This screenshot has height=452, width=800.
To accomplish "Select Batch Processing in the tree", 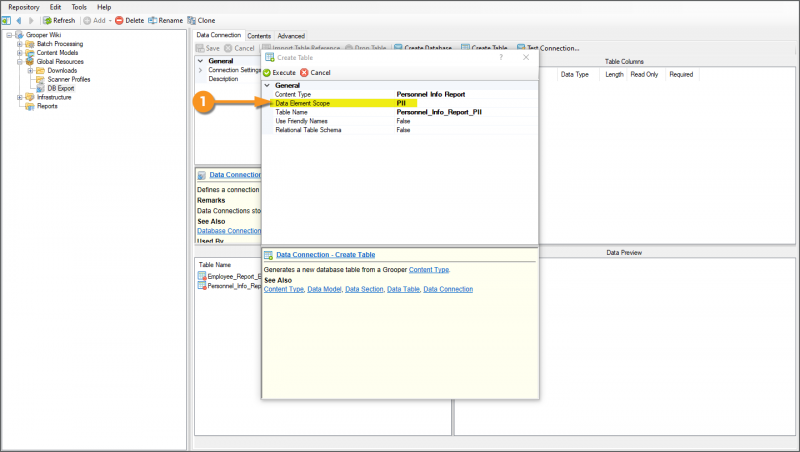I will (60, 44).
